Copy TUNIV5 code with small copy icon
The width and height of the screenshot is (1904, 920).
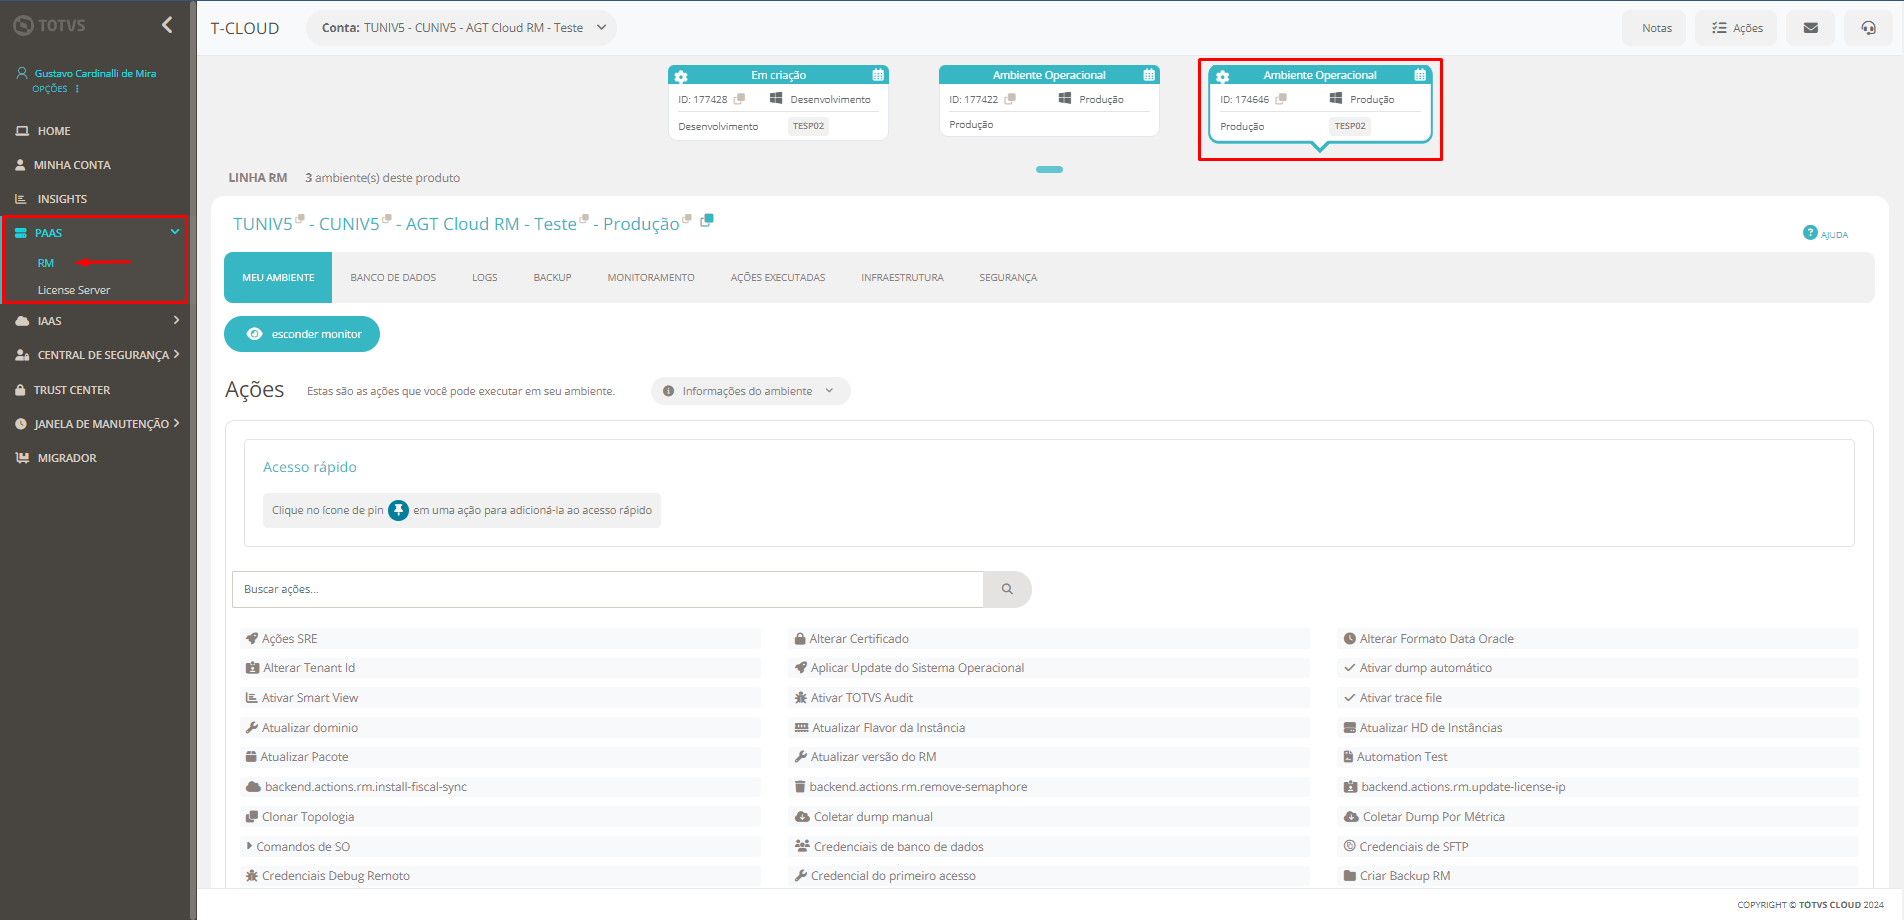pyautogui.click(x=300, y=218)
